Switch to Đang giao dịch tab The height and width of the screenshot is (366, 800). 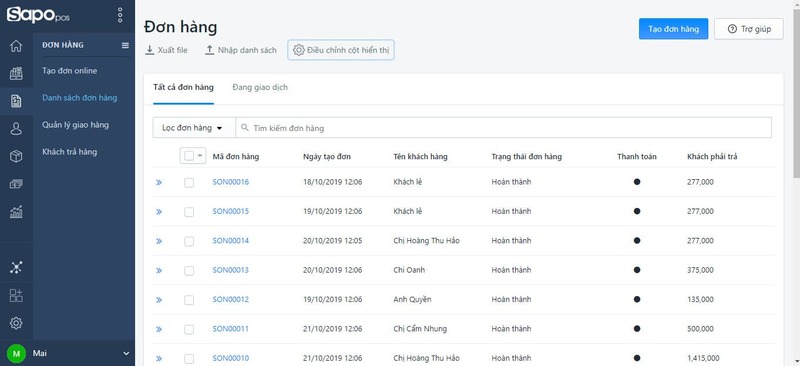point(260,87)
